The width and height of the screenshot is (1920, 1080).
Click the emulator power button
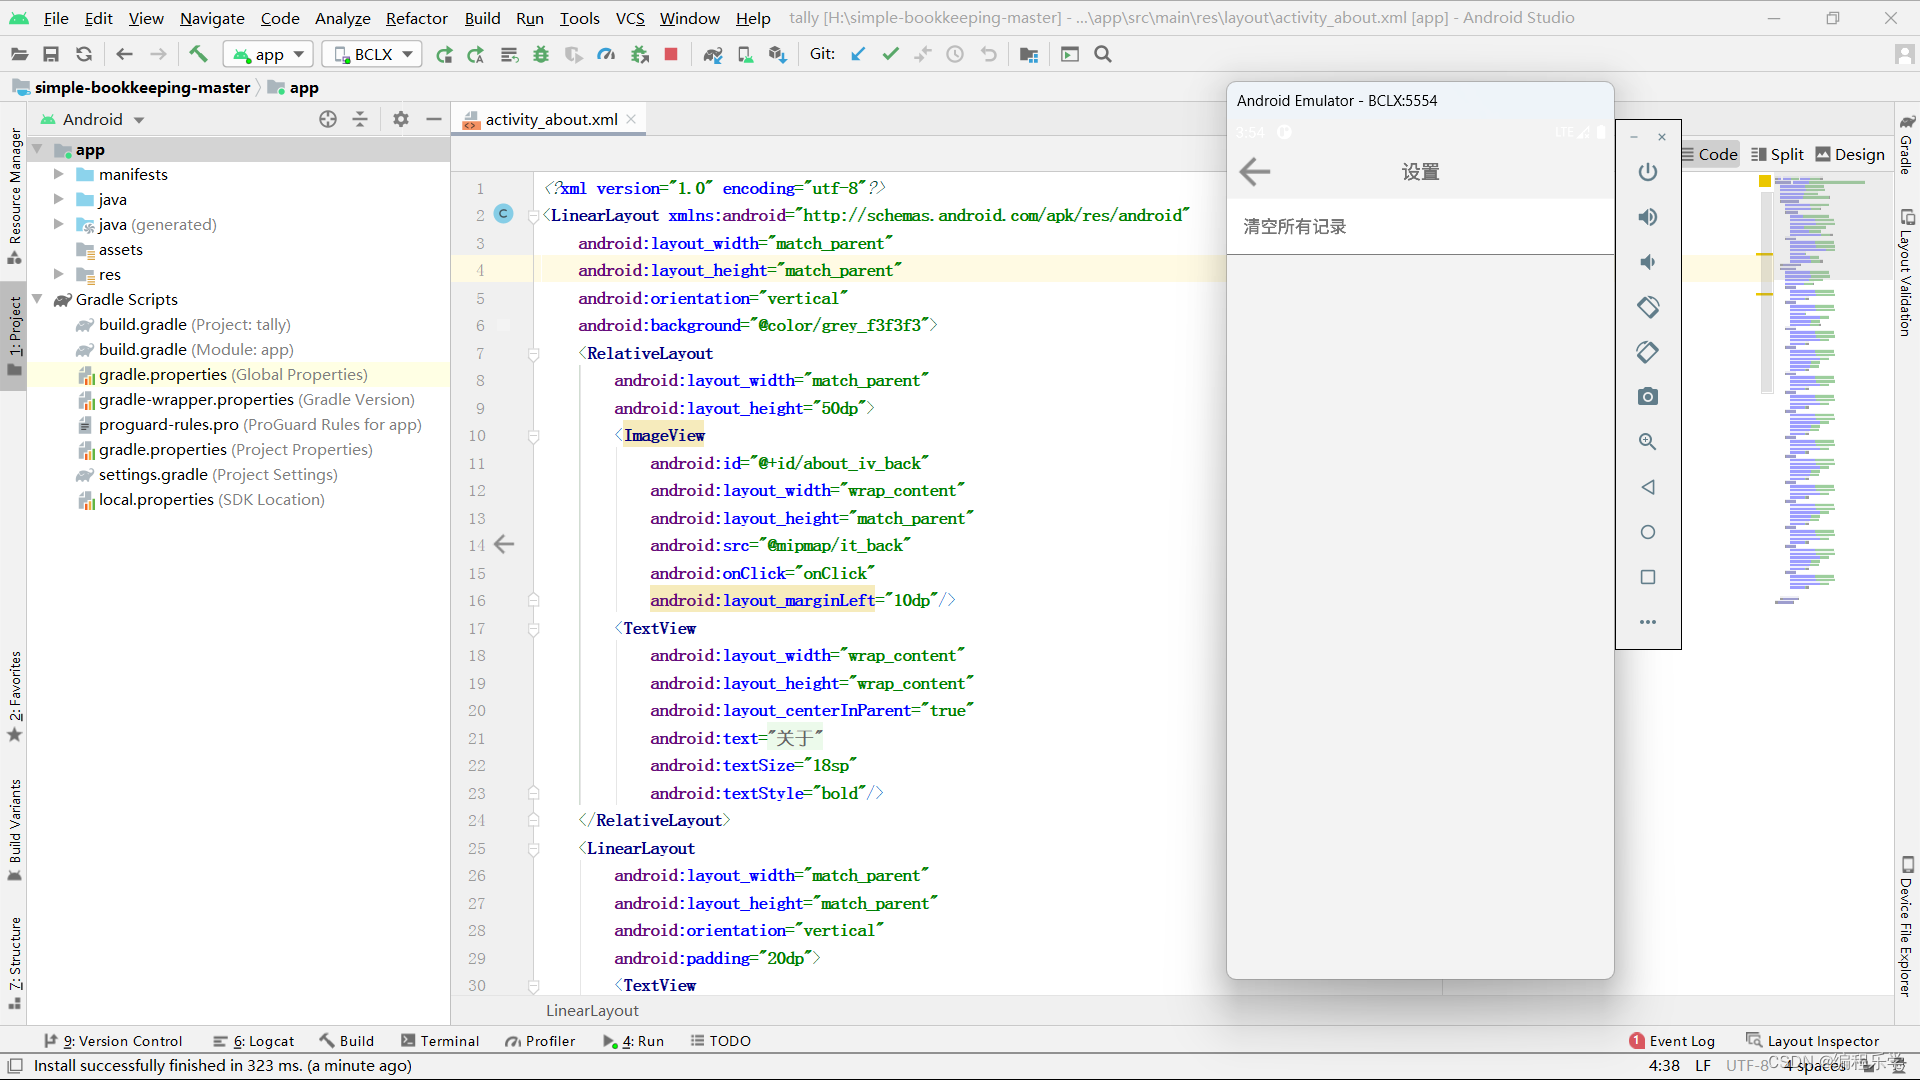1648,172
